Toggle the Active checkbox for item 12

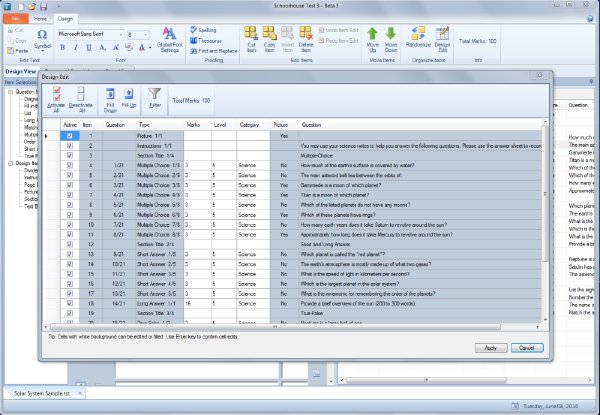click(70, 244)
